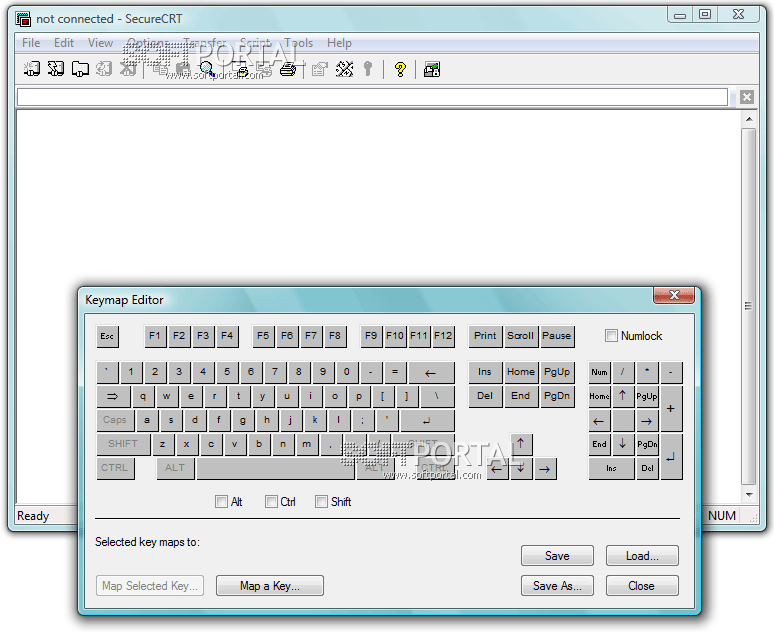Click the Keymap Editor toolbar icon
Image resolution: width=774 pixels, height=632 pixels.
click(344, 69)
